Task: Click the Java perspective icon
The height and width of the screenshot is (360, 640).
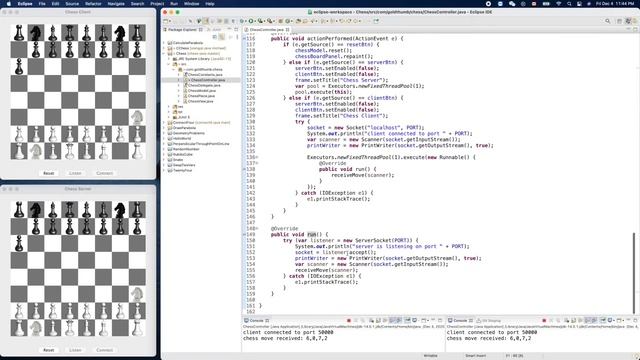Action: pos(629,21)
